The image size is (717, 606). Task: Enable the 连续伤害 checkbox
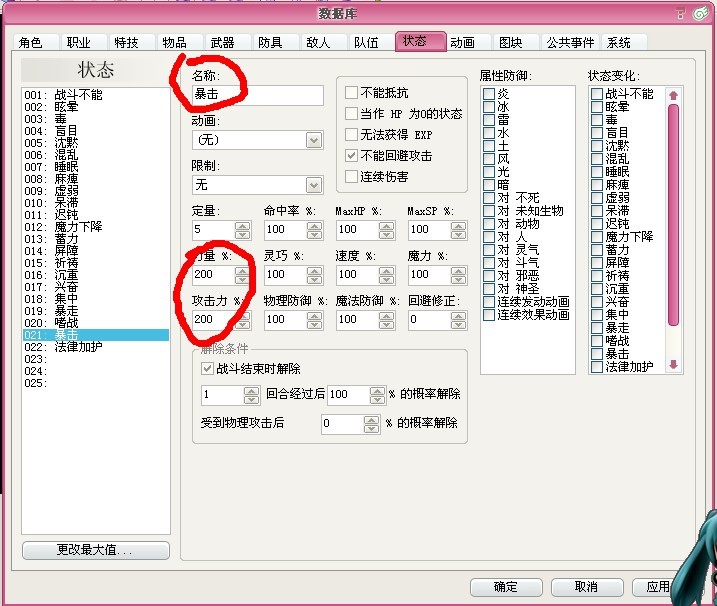click(351, 177)
